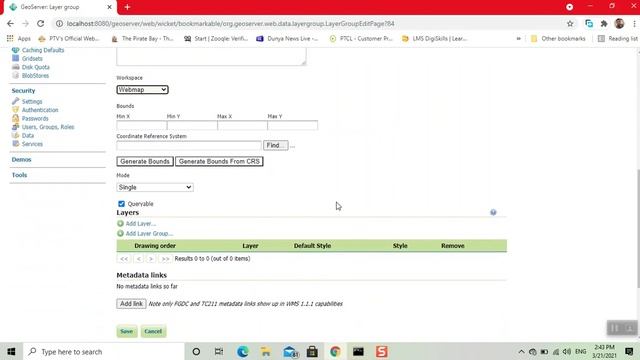Click Generate Bounds From CRS button

click(x=219, y=162)
